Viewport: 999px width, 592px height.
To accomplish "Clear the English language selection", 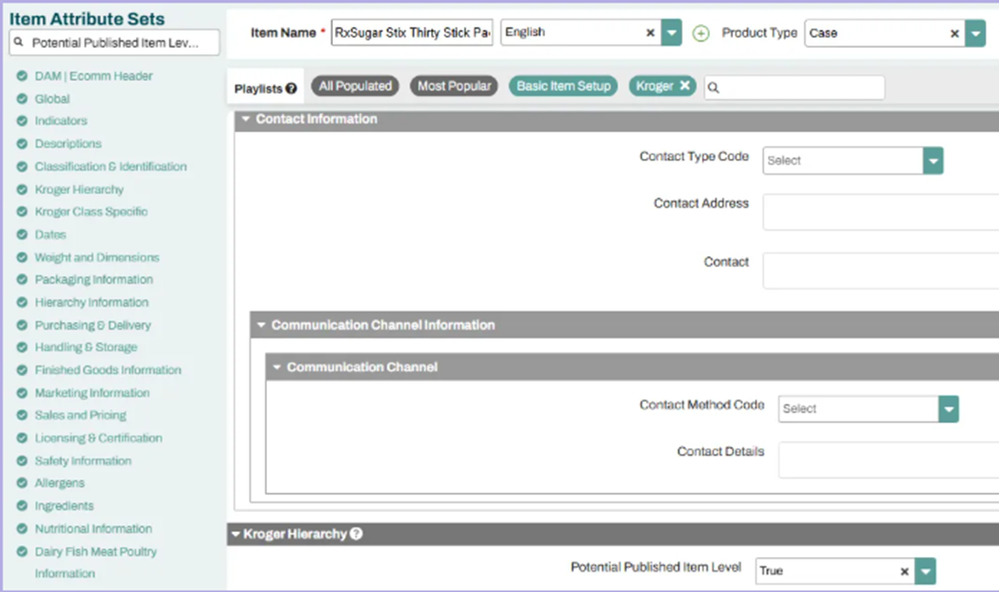I will tap(650, 33).
